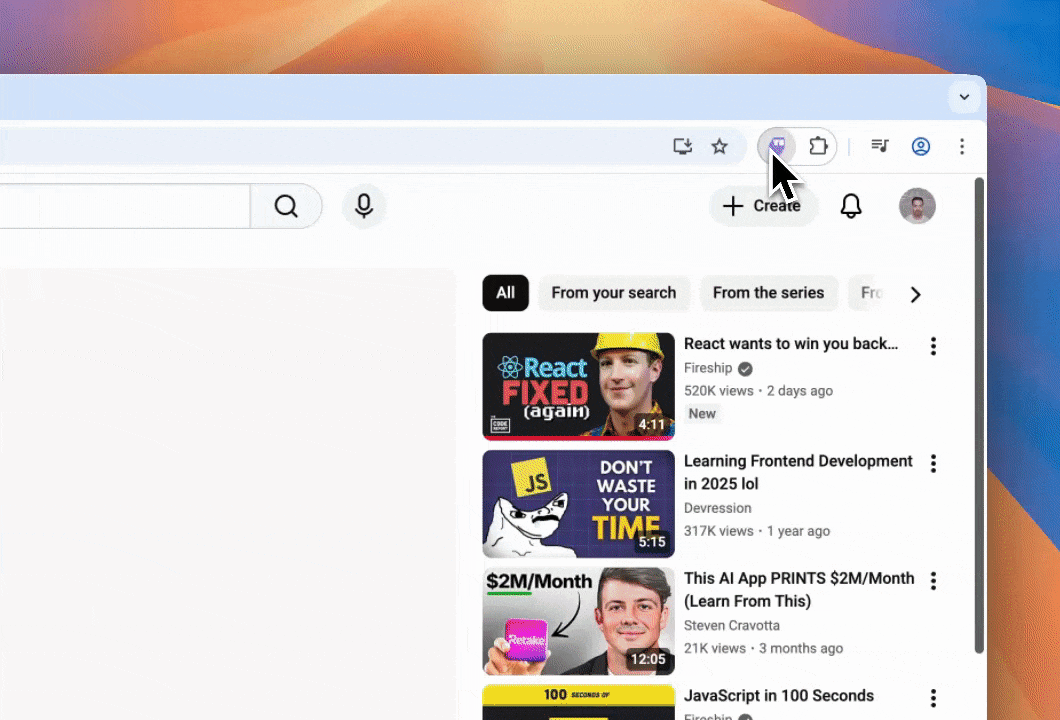Image resolution: width=1060 pixels, height=720 pixels.
Task: Start voice search with the microphone
Action: 364,206
